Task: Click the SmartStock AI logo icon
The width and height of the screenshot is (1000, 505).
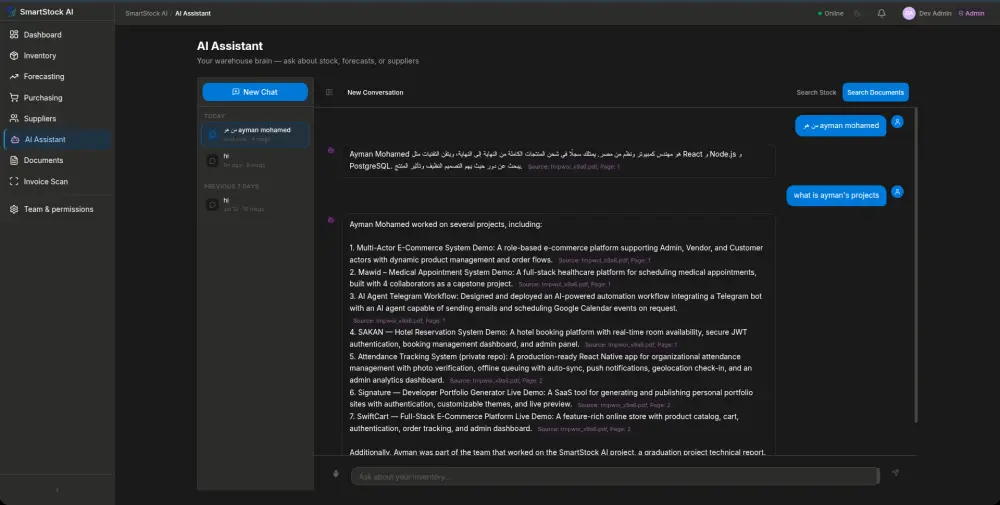Action: pyautogui.click(x=11, y=12)
